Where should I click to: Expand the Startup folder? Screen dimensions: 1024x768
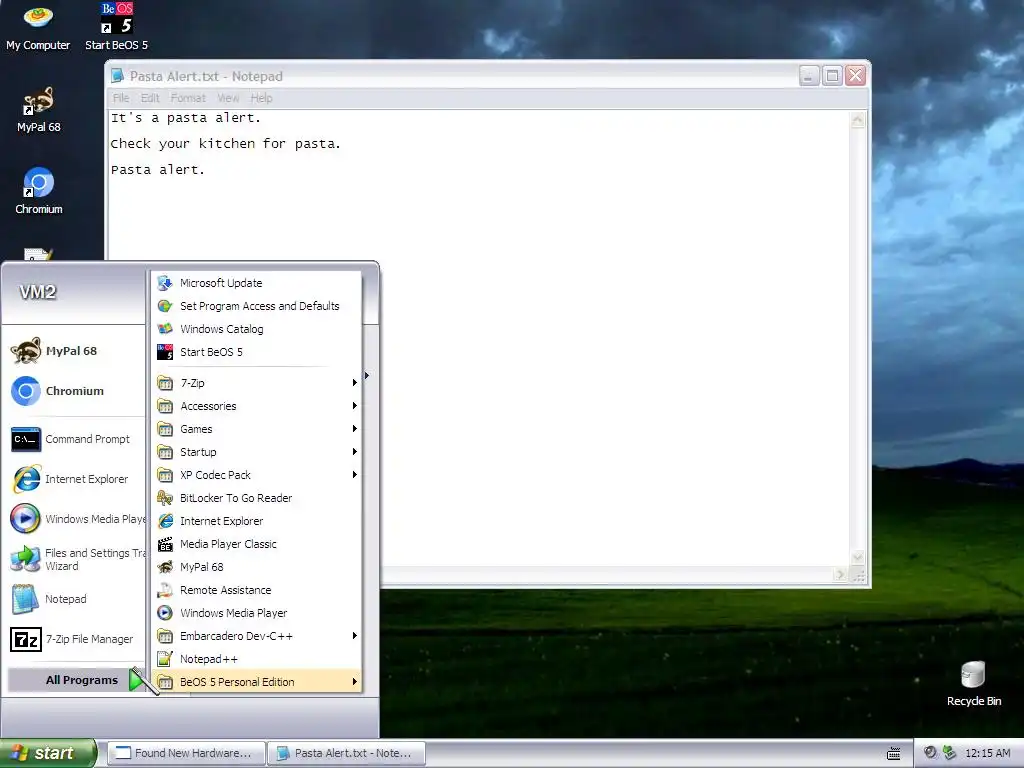click(x=257, y=452)
